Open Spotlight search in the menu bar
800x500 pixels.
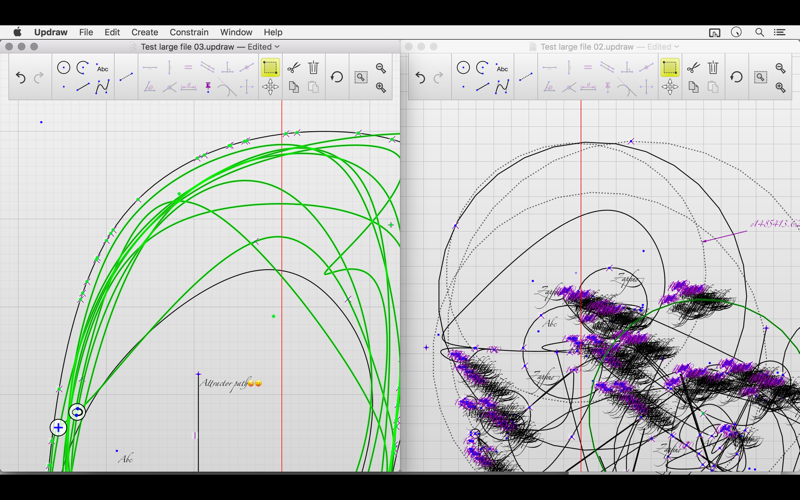click(x=759, y=32)
